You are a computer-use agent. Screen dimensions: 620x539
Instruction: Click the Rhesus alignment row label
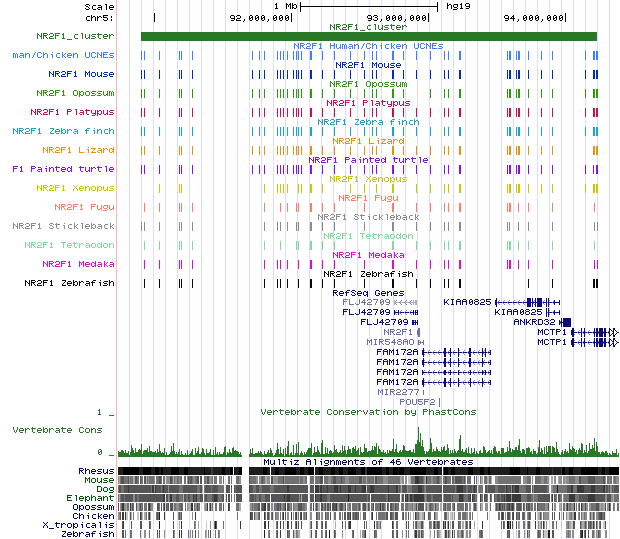(x=95, y=470)
